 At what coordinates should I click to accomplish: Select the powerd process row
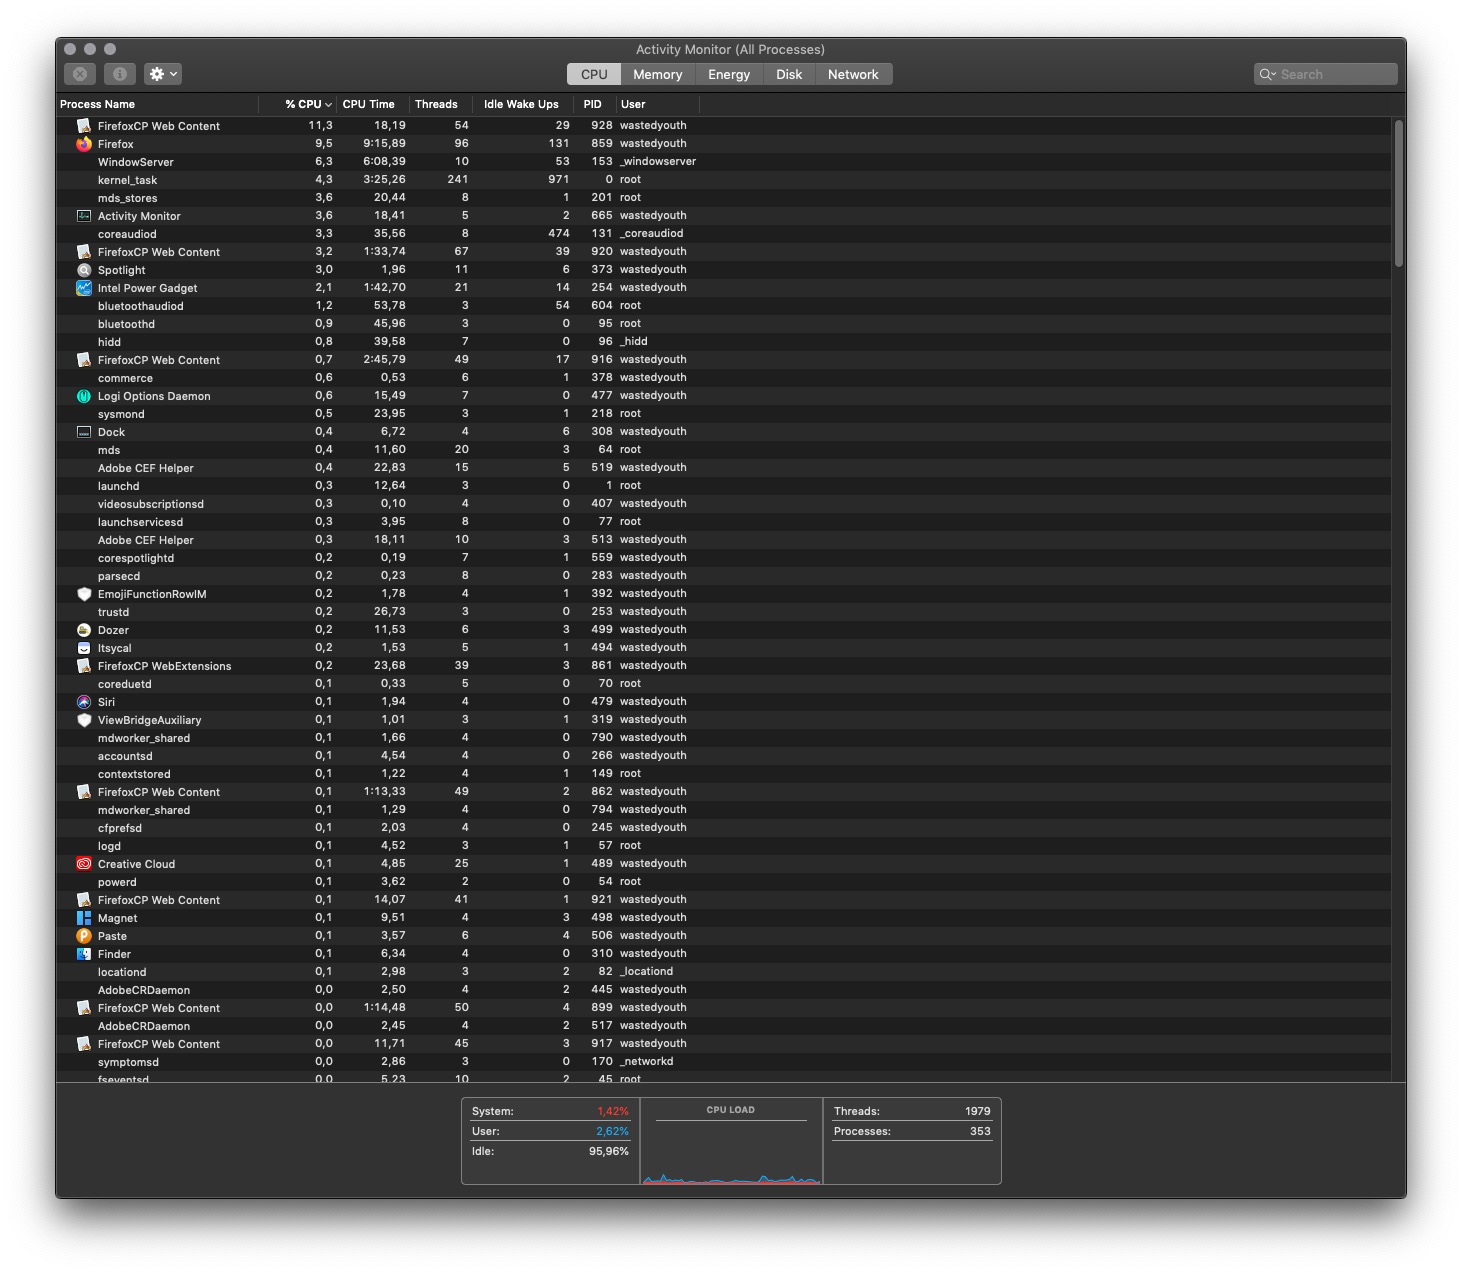(723, 882)
